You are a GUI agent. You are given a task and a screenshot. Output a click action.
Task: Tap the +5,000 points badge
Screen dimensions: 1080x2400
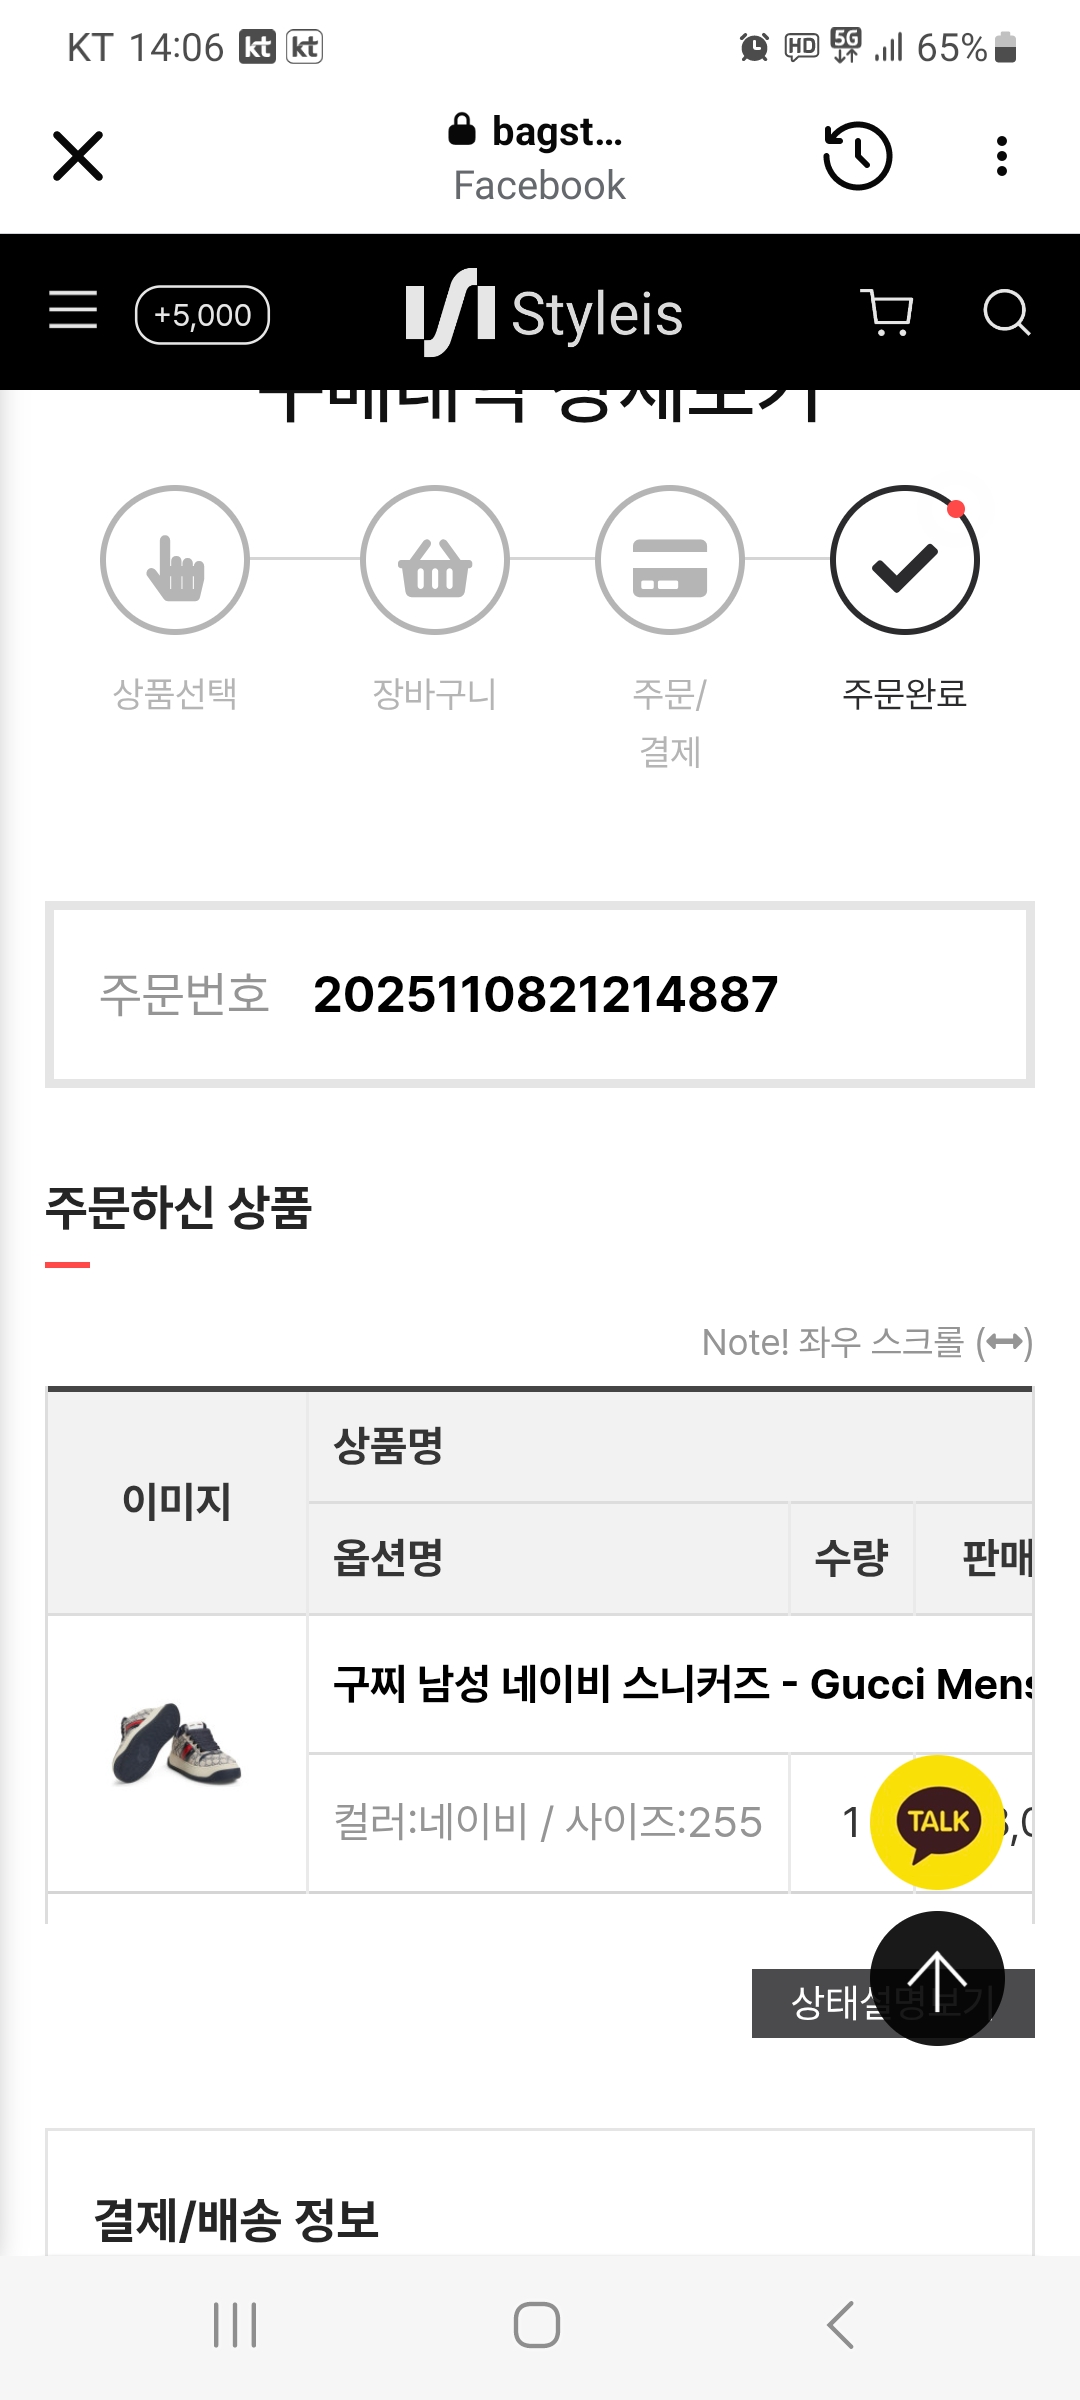pyautogui.click(x=202, y=315)
